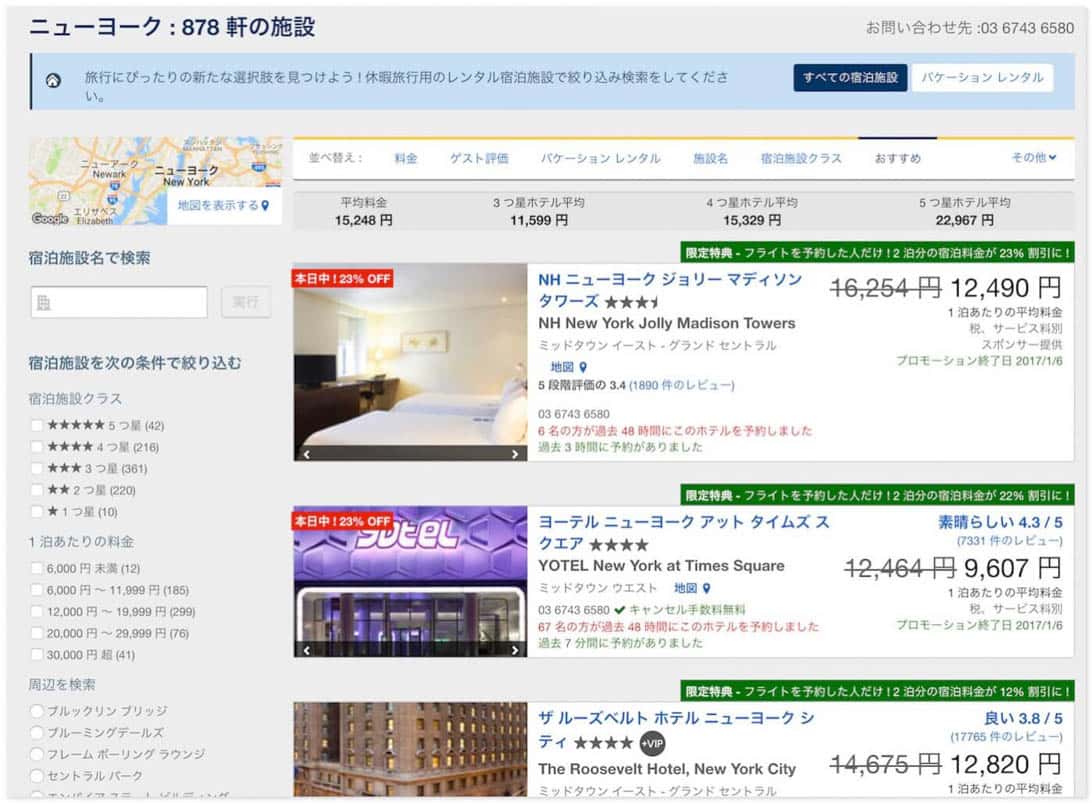Select the ブルーミングデールズ radio button
The width and height of the screenshot is (1092, 803).
36,733
